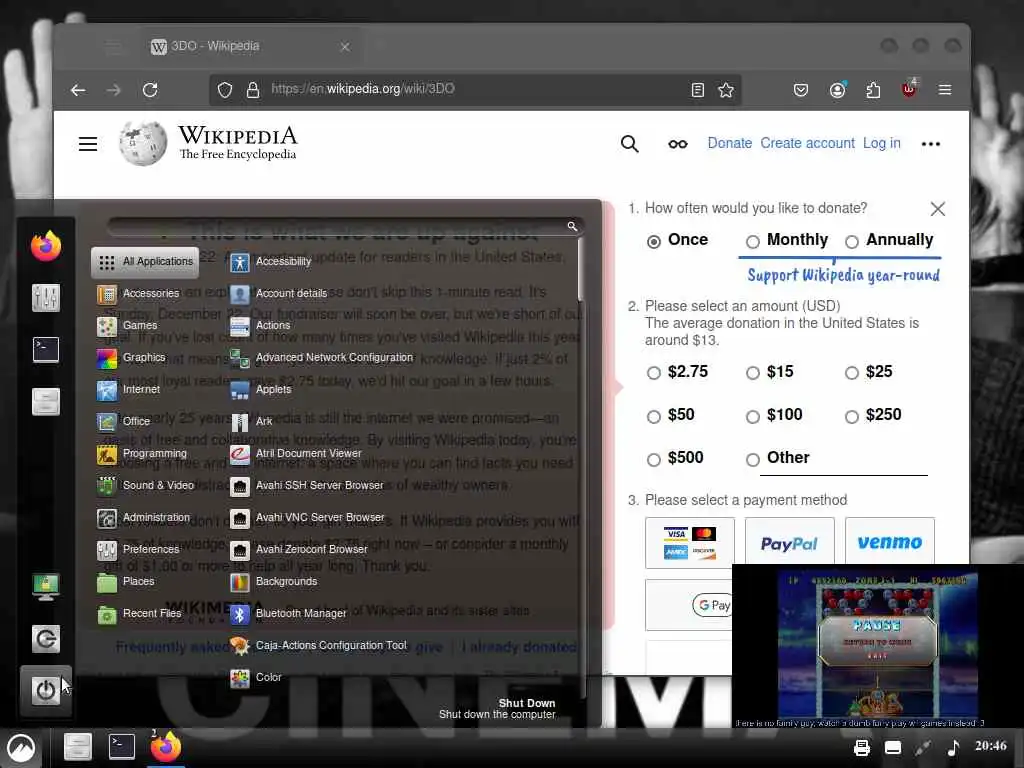The height and width of the screenshot is (768, 1024).
Task: Select the Once donation frequency
Action: pos(654,242)
